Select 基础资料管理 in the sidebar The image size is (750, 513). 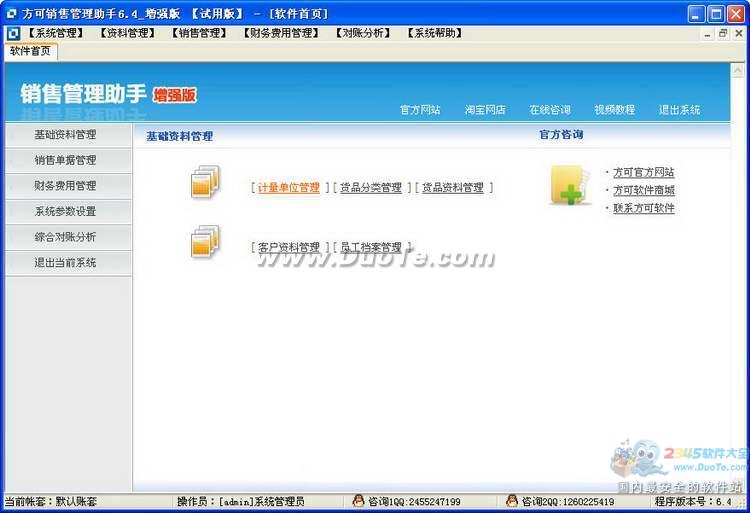click(68, 135)
